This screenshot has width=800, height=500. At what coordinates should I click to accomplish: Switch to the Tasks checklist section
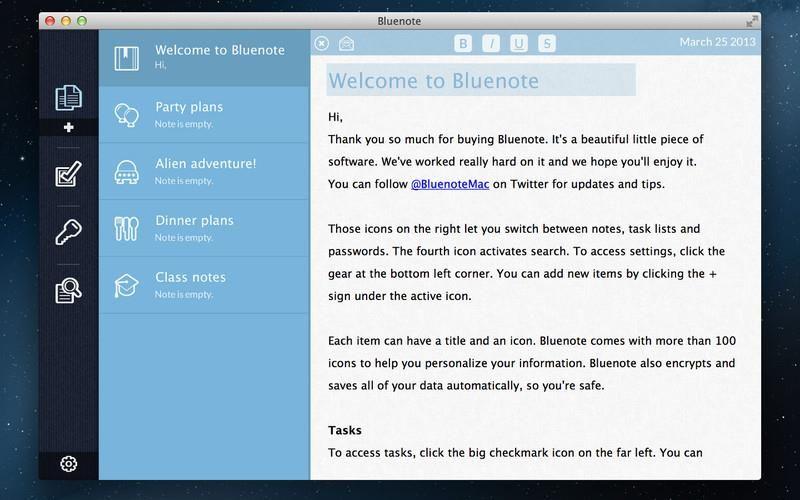[x=68, y=174]
